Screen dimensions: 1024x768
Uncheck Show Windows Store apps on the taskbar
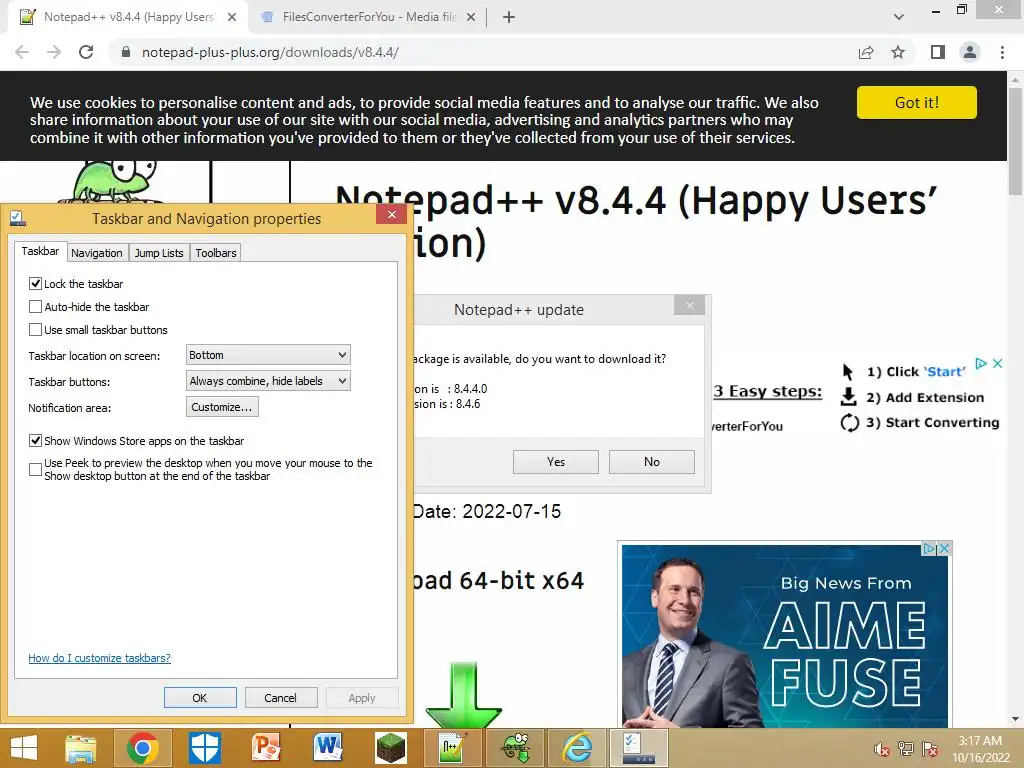pos(35,441)
